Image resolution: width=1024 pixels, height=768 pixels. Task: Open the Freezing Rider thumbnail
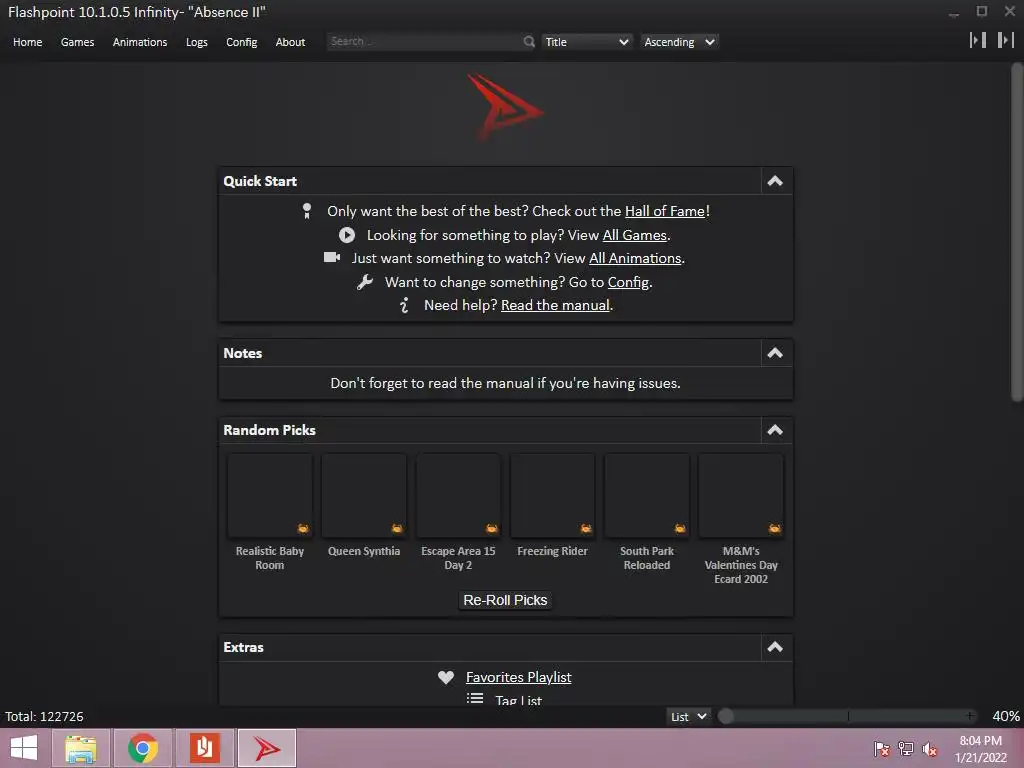pos(552,496)
